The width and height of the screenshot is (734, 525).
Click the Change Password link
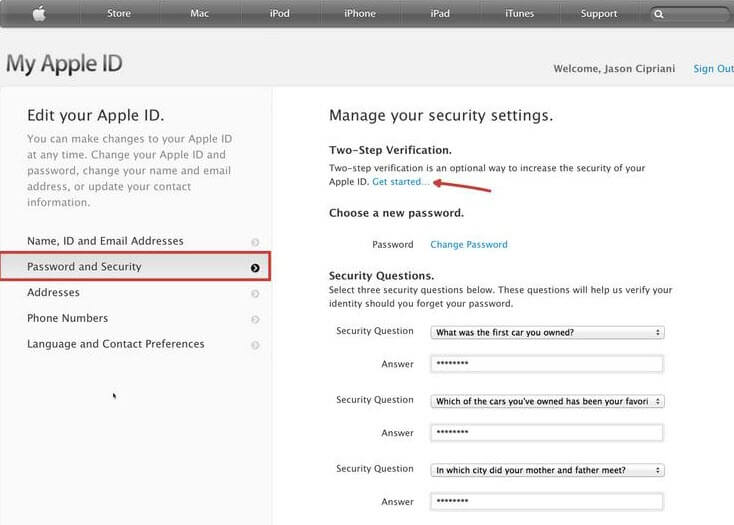click(469, 244)
